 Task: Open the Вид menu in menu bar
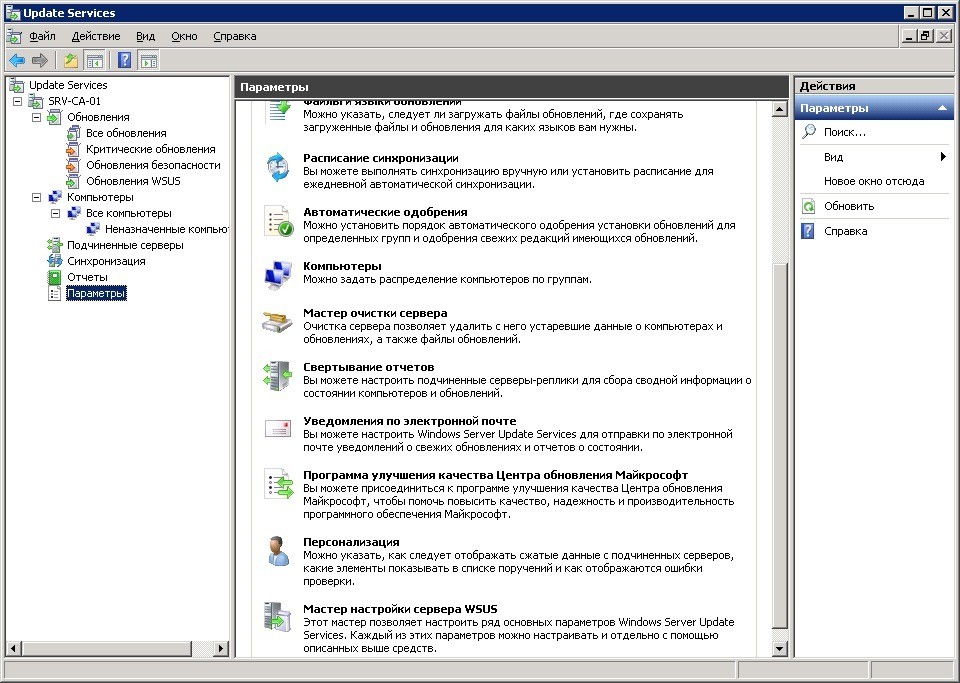pyautogui.click(x=145, y=36)
